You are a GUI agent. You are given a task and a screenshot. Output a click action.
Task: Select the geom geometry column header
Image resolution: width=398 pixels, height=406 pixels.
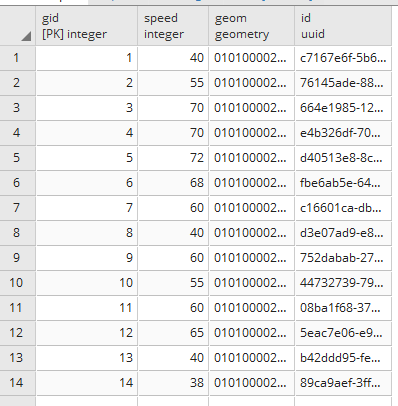click(252, 26)
